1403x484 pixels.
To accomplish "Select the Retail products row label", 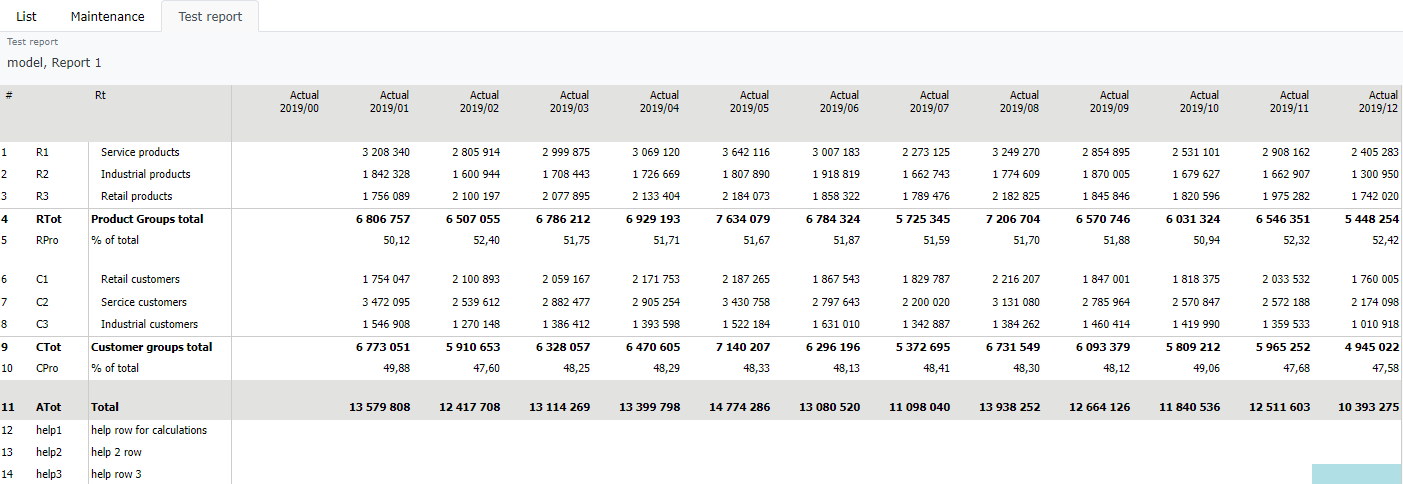I will tap(136, 196).
